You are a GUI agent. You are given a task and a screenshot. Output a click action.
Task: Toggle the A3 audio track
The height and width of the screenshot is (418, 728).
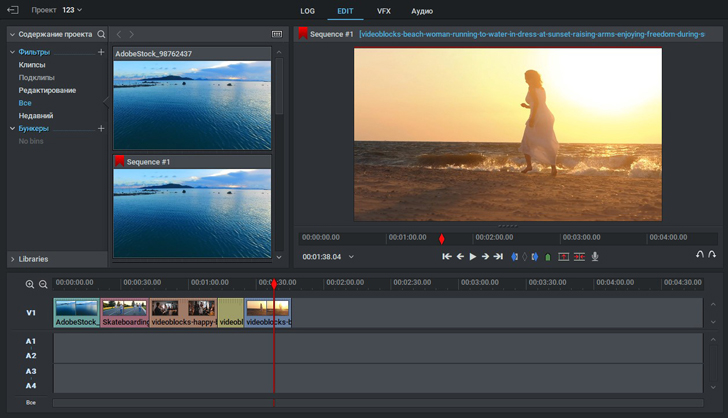coord(30,371)
